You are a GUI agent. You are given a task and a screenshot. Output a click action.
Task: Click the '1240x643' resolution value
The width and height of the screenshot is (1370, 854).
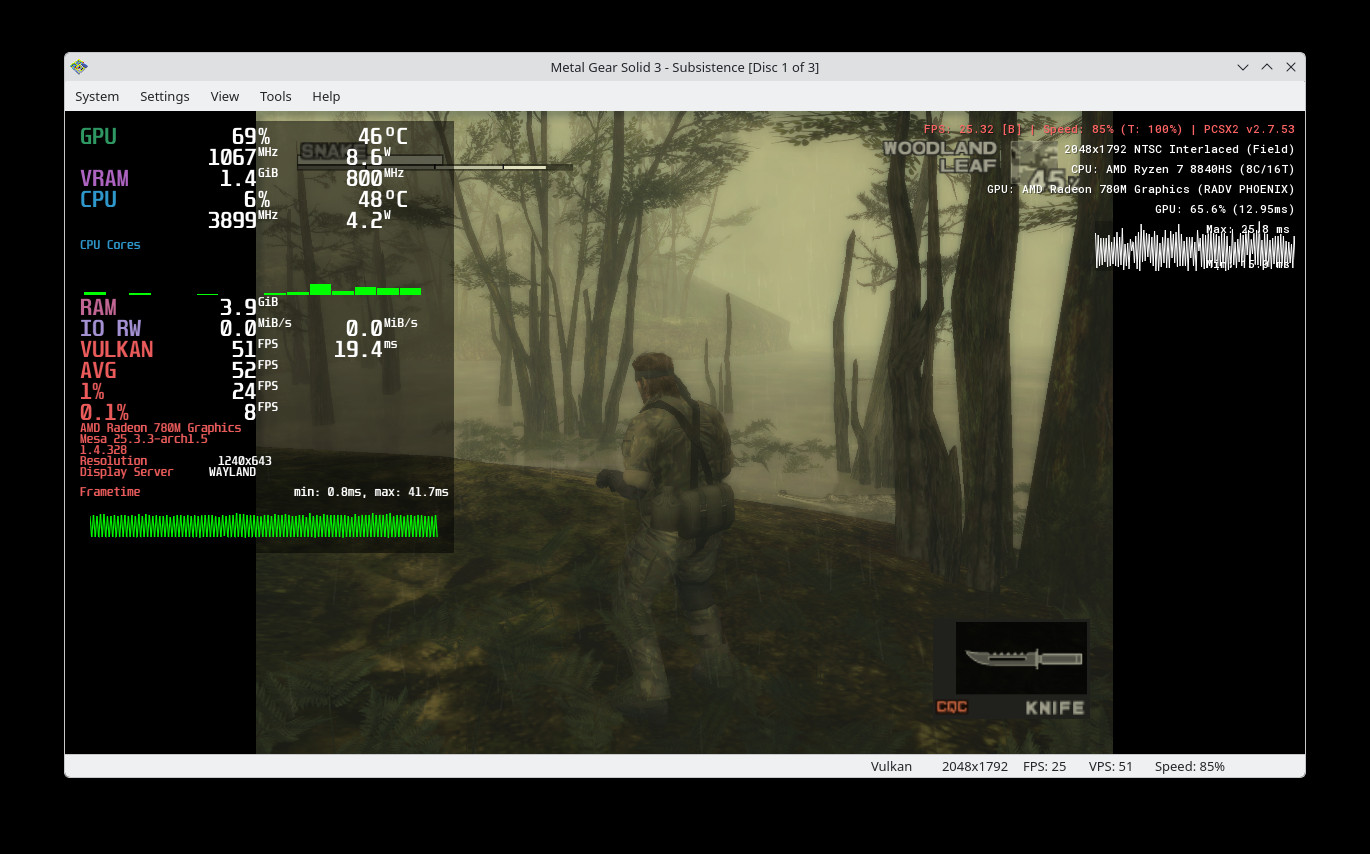point(244,461)
